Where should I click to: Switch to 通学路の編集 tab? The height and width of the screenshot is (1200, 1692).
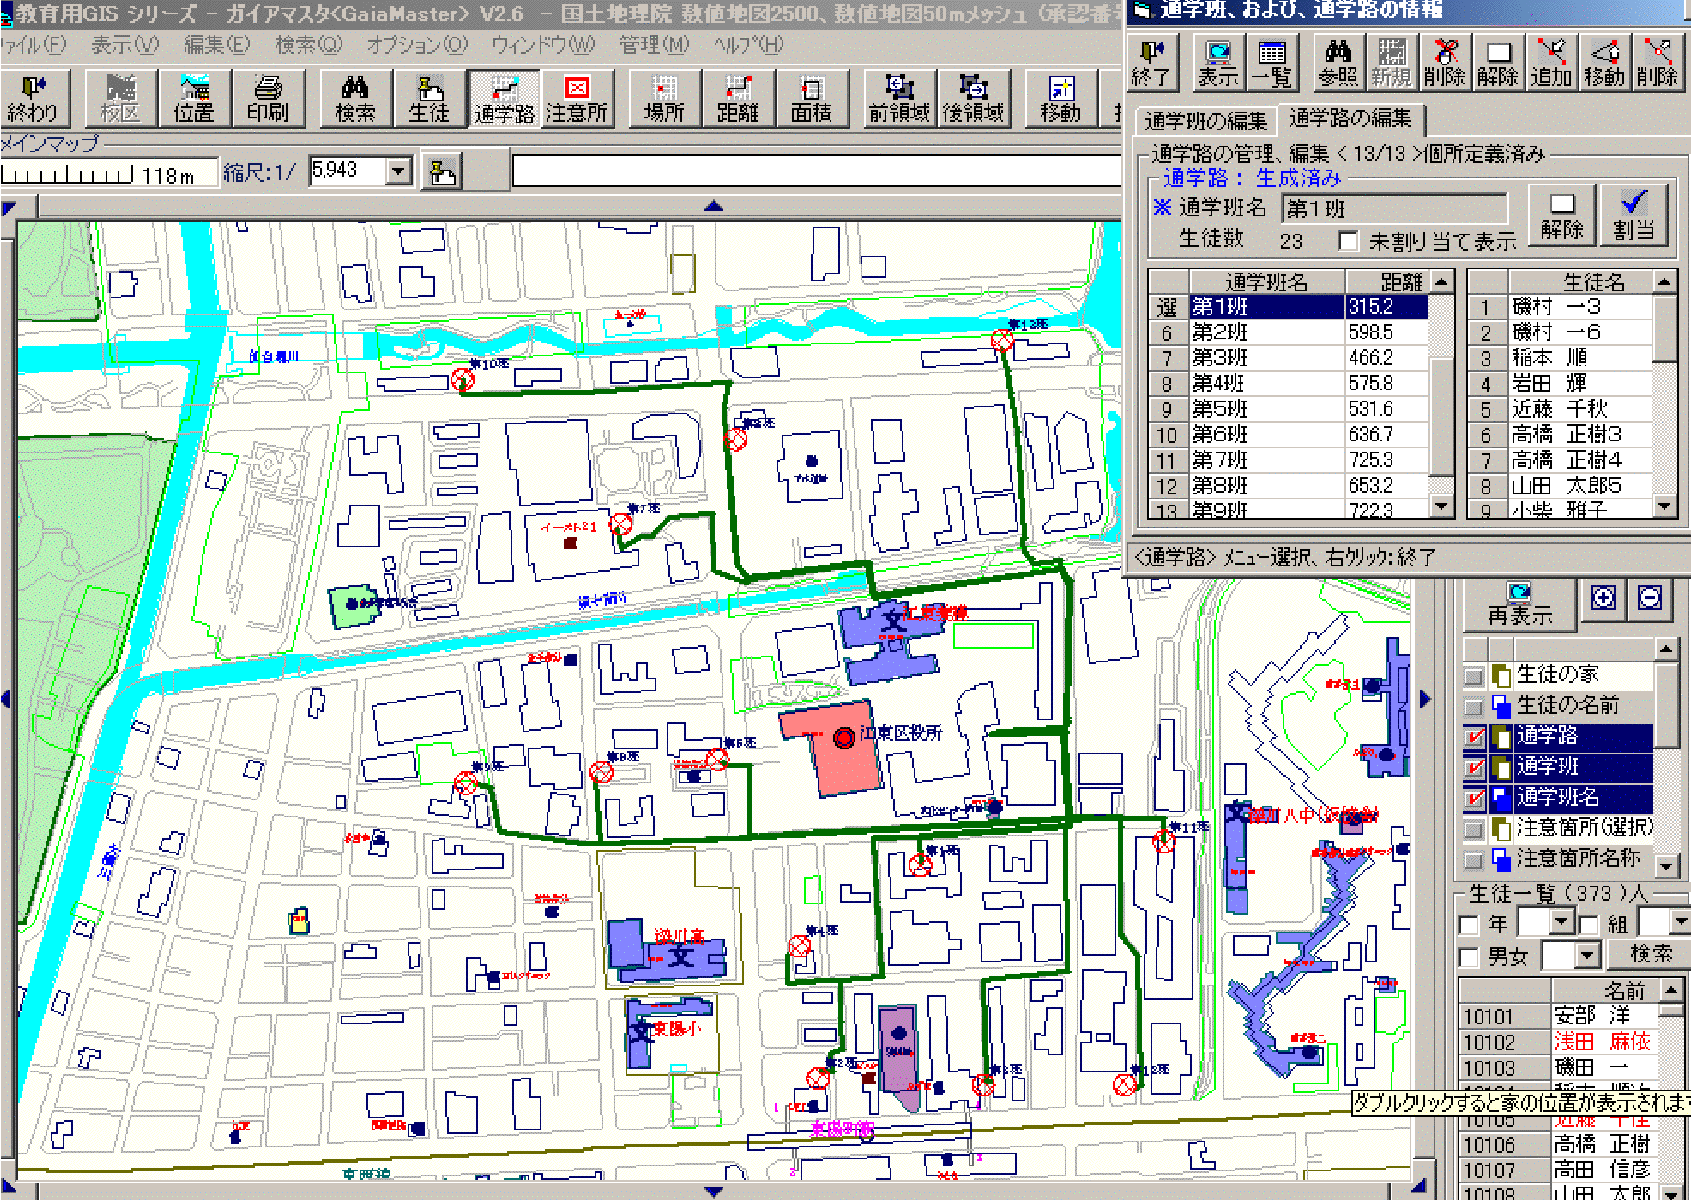[x=1350, y=119]
